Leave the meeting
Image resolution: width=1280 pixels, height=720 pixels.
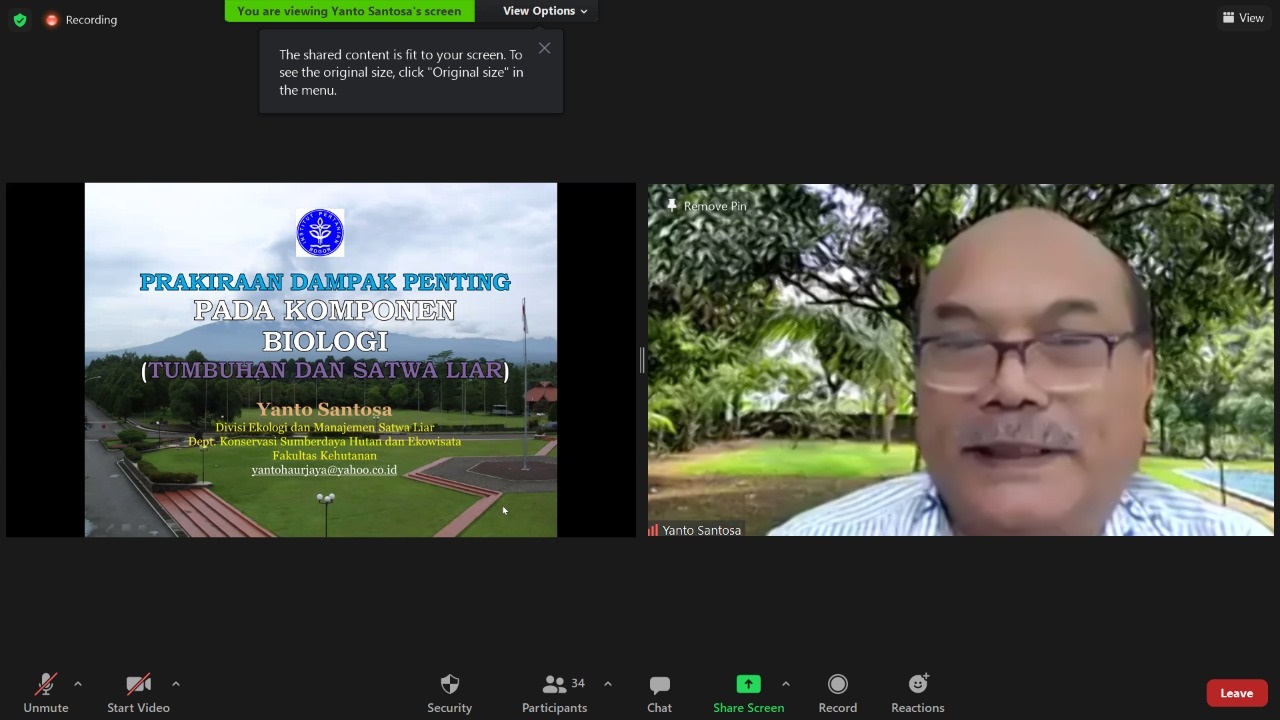pos(1236,693)
